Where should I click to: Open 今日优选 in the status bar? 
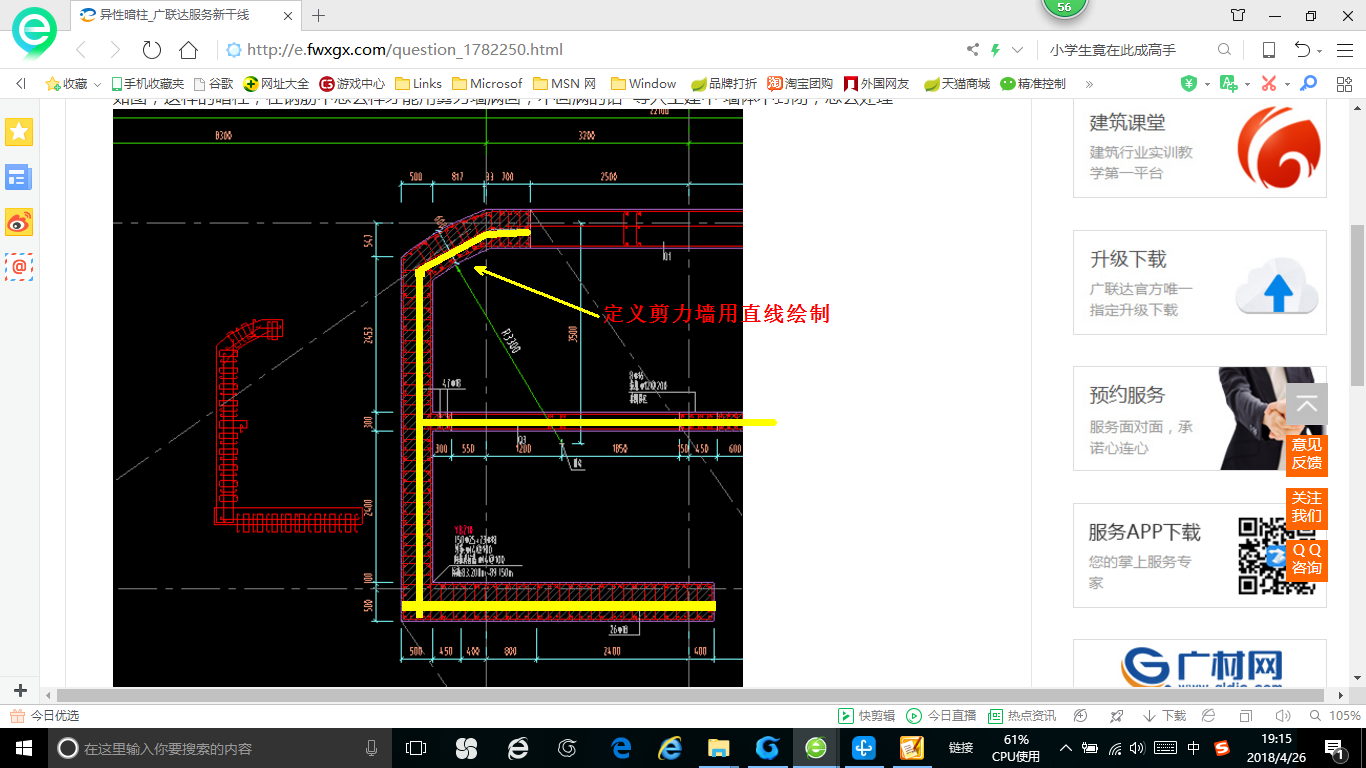tap(45, 716)
